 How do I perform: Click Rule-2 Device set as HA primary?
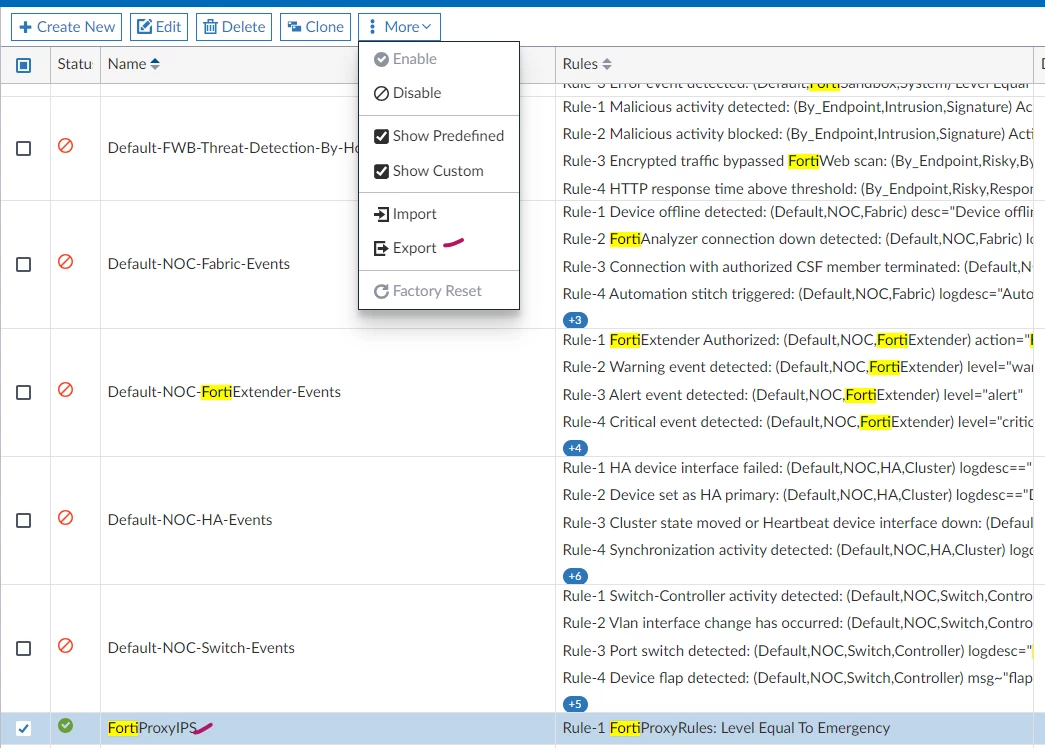tap(798, 495)
